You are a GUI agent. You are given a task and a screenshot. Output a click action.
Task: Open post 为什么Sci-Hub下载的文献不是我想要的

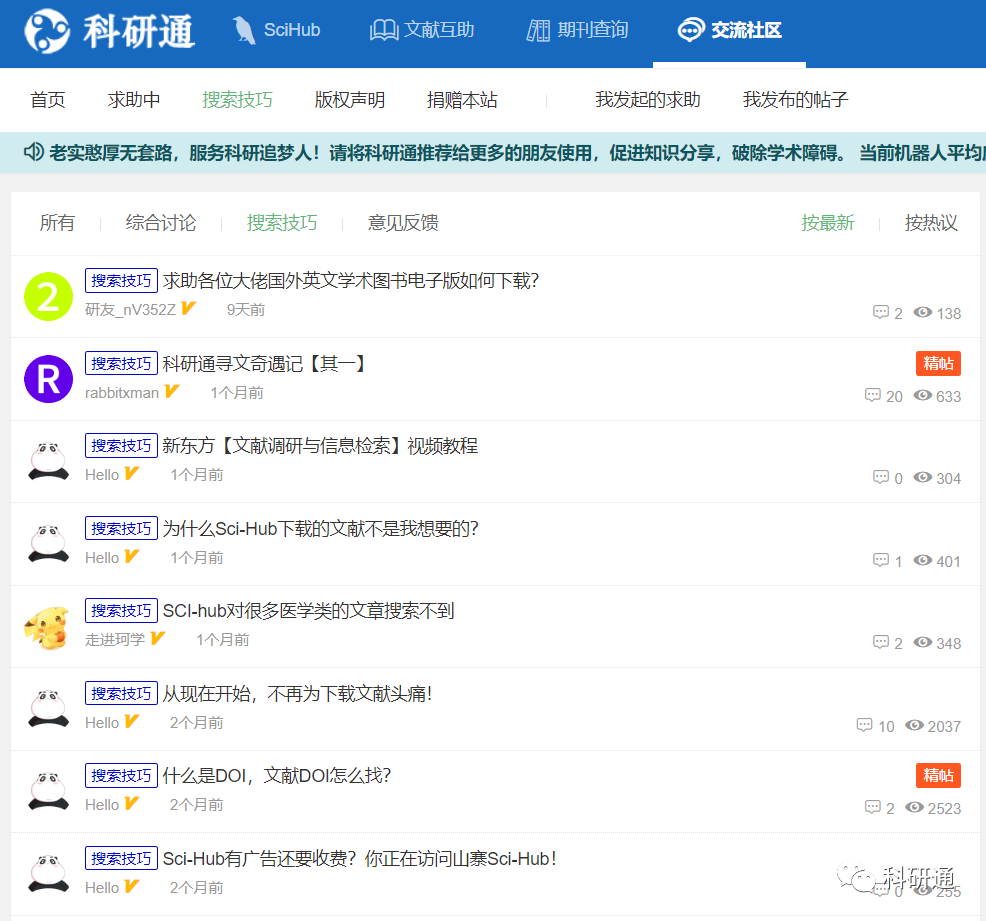click(321, 529)
